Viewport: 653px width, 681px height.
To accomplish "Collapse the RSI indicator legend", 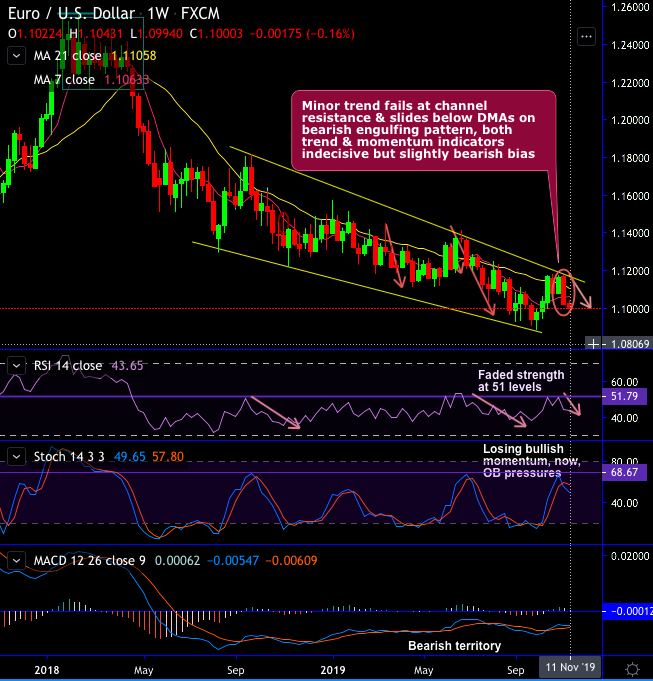I will click(16, 366).
